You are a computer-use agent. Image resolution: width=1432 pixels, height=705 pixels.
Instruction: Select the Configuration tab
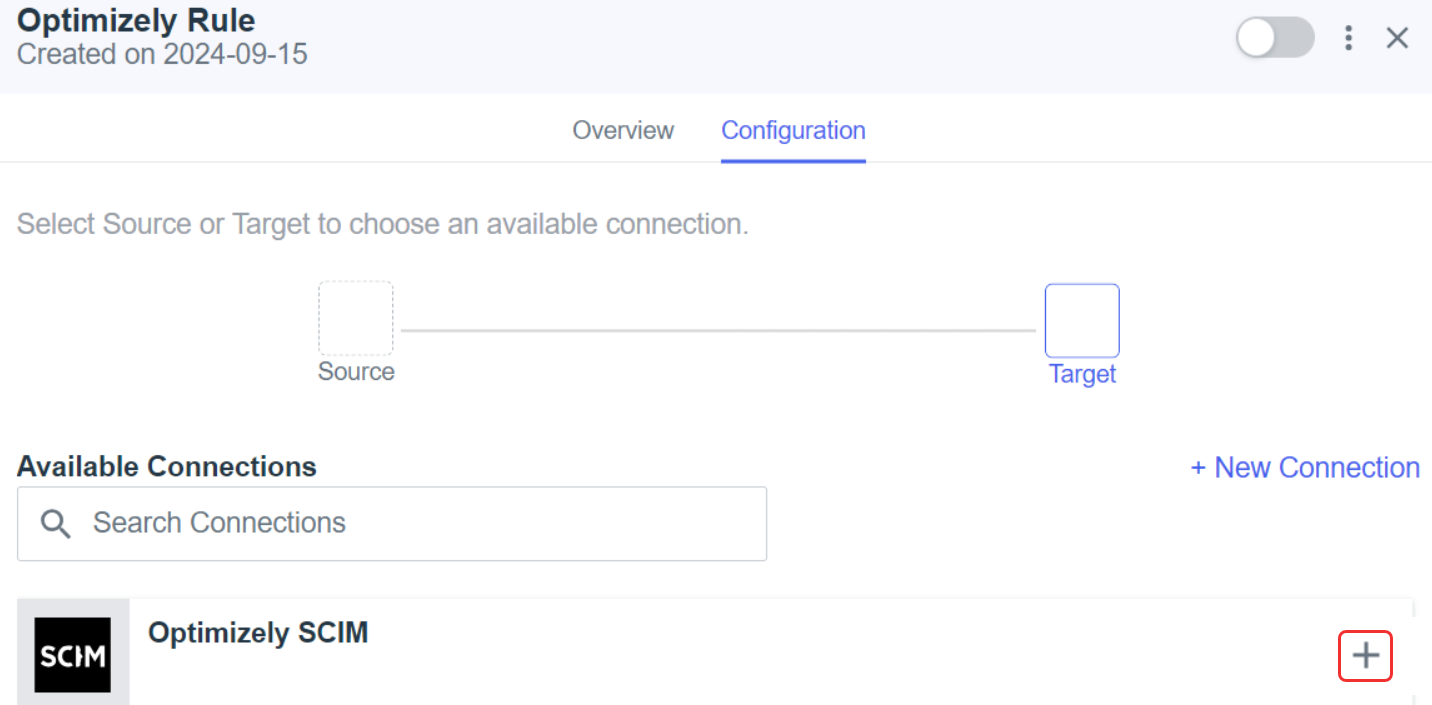793,131
